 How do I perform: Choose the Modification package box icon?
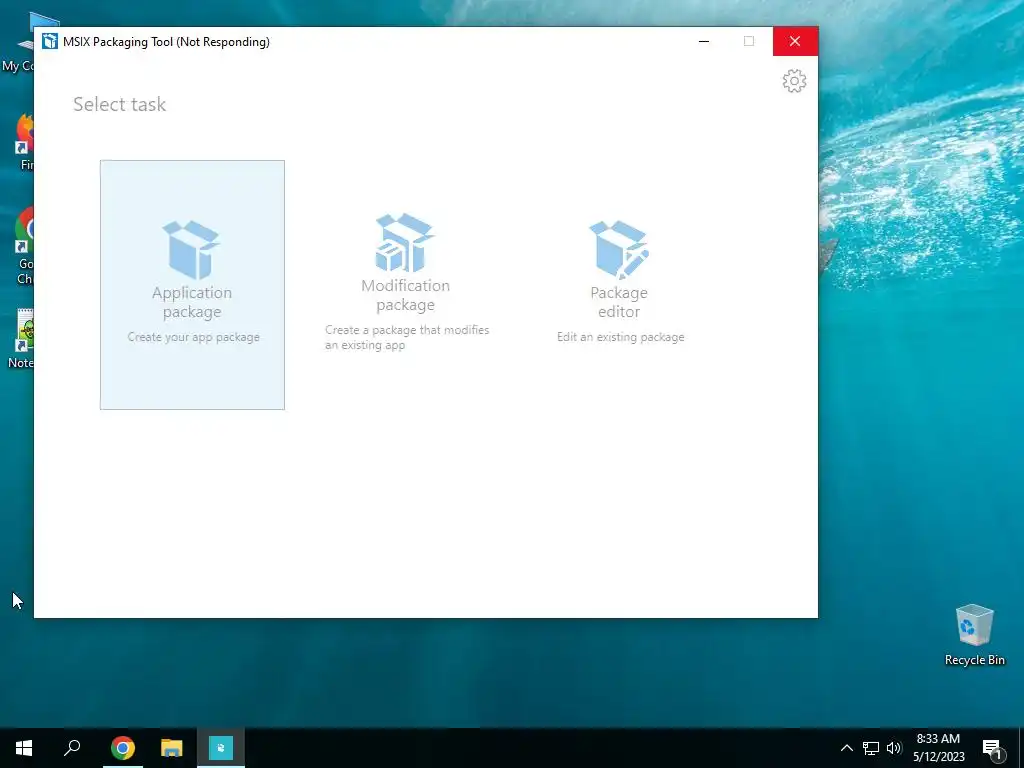(405, 242)
